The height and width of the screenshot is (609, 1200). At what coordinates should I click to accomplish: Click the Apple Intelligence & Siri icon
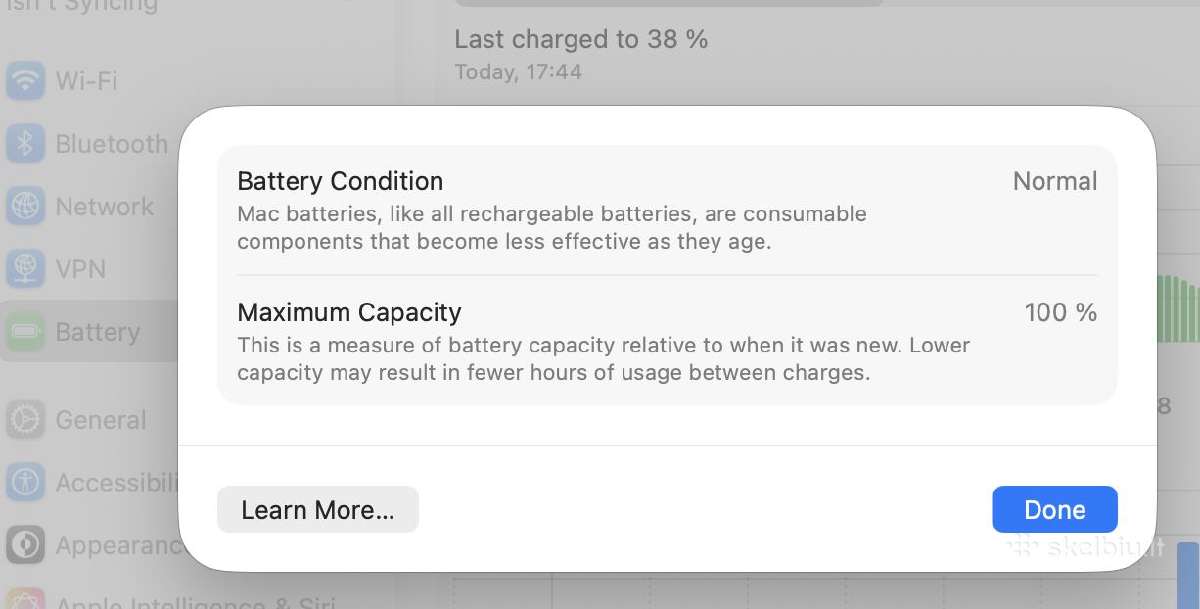click(x=25, y=600)
